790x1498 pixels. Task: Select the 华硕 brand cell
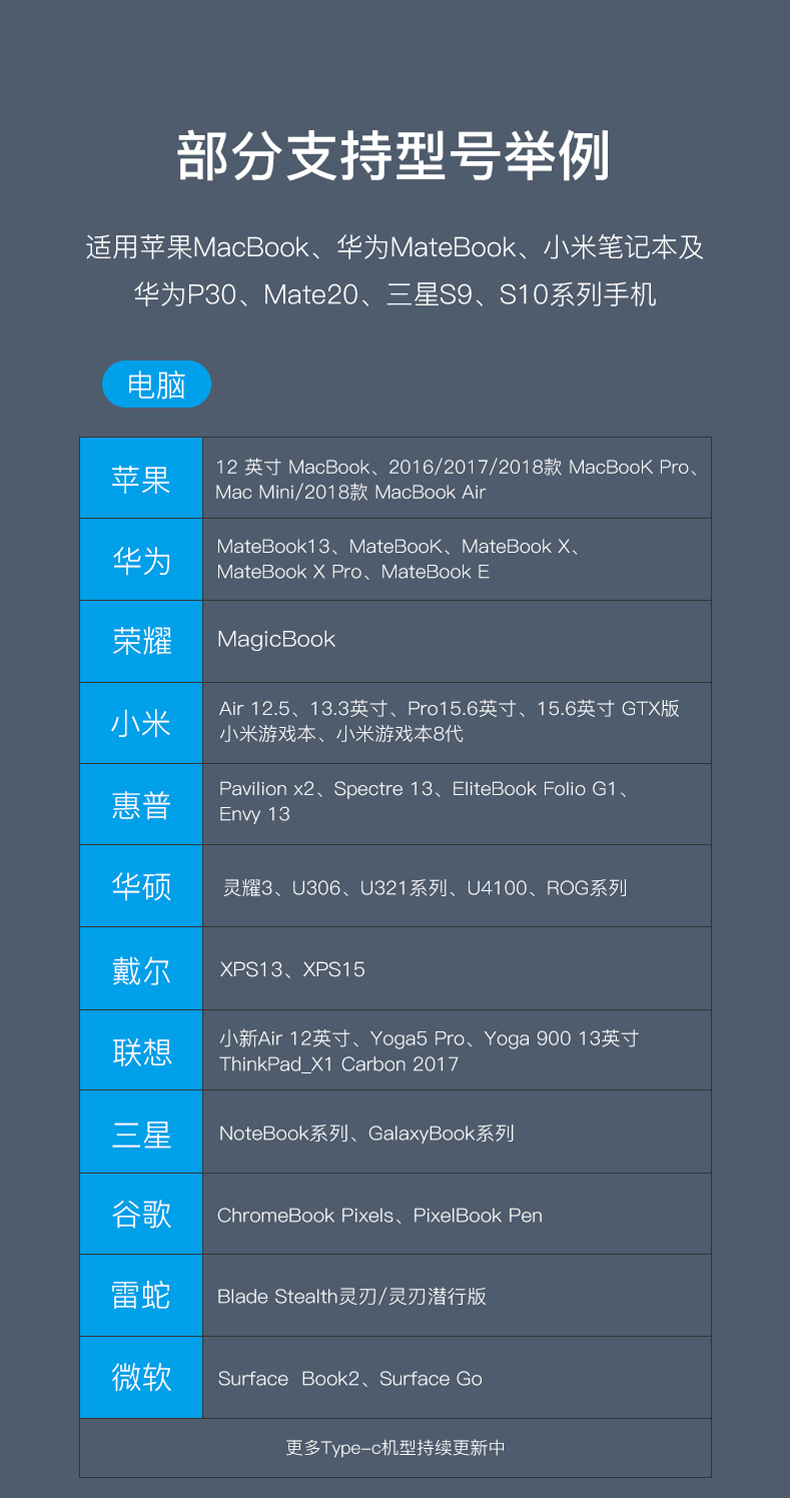[141, 886]
